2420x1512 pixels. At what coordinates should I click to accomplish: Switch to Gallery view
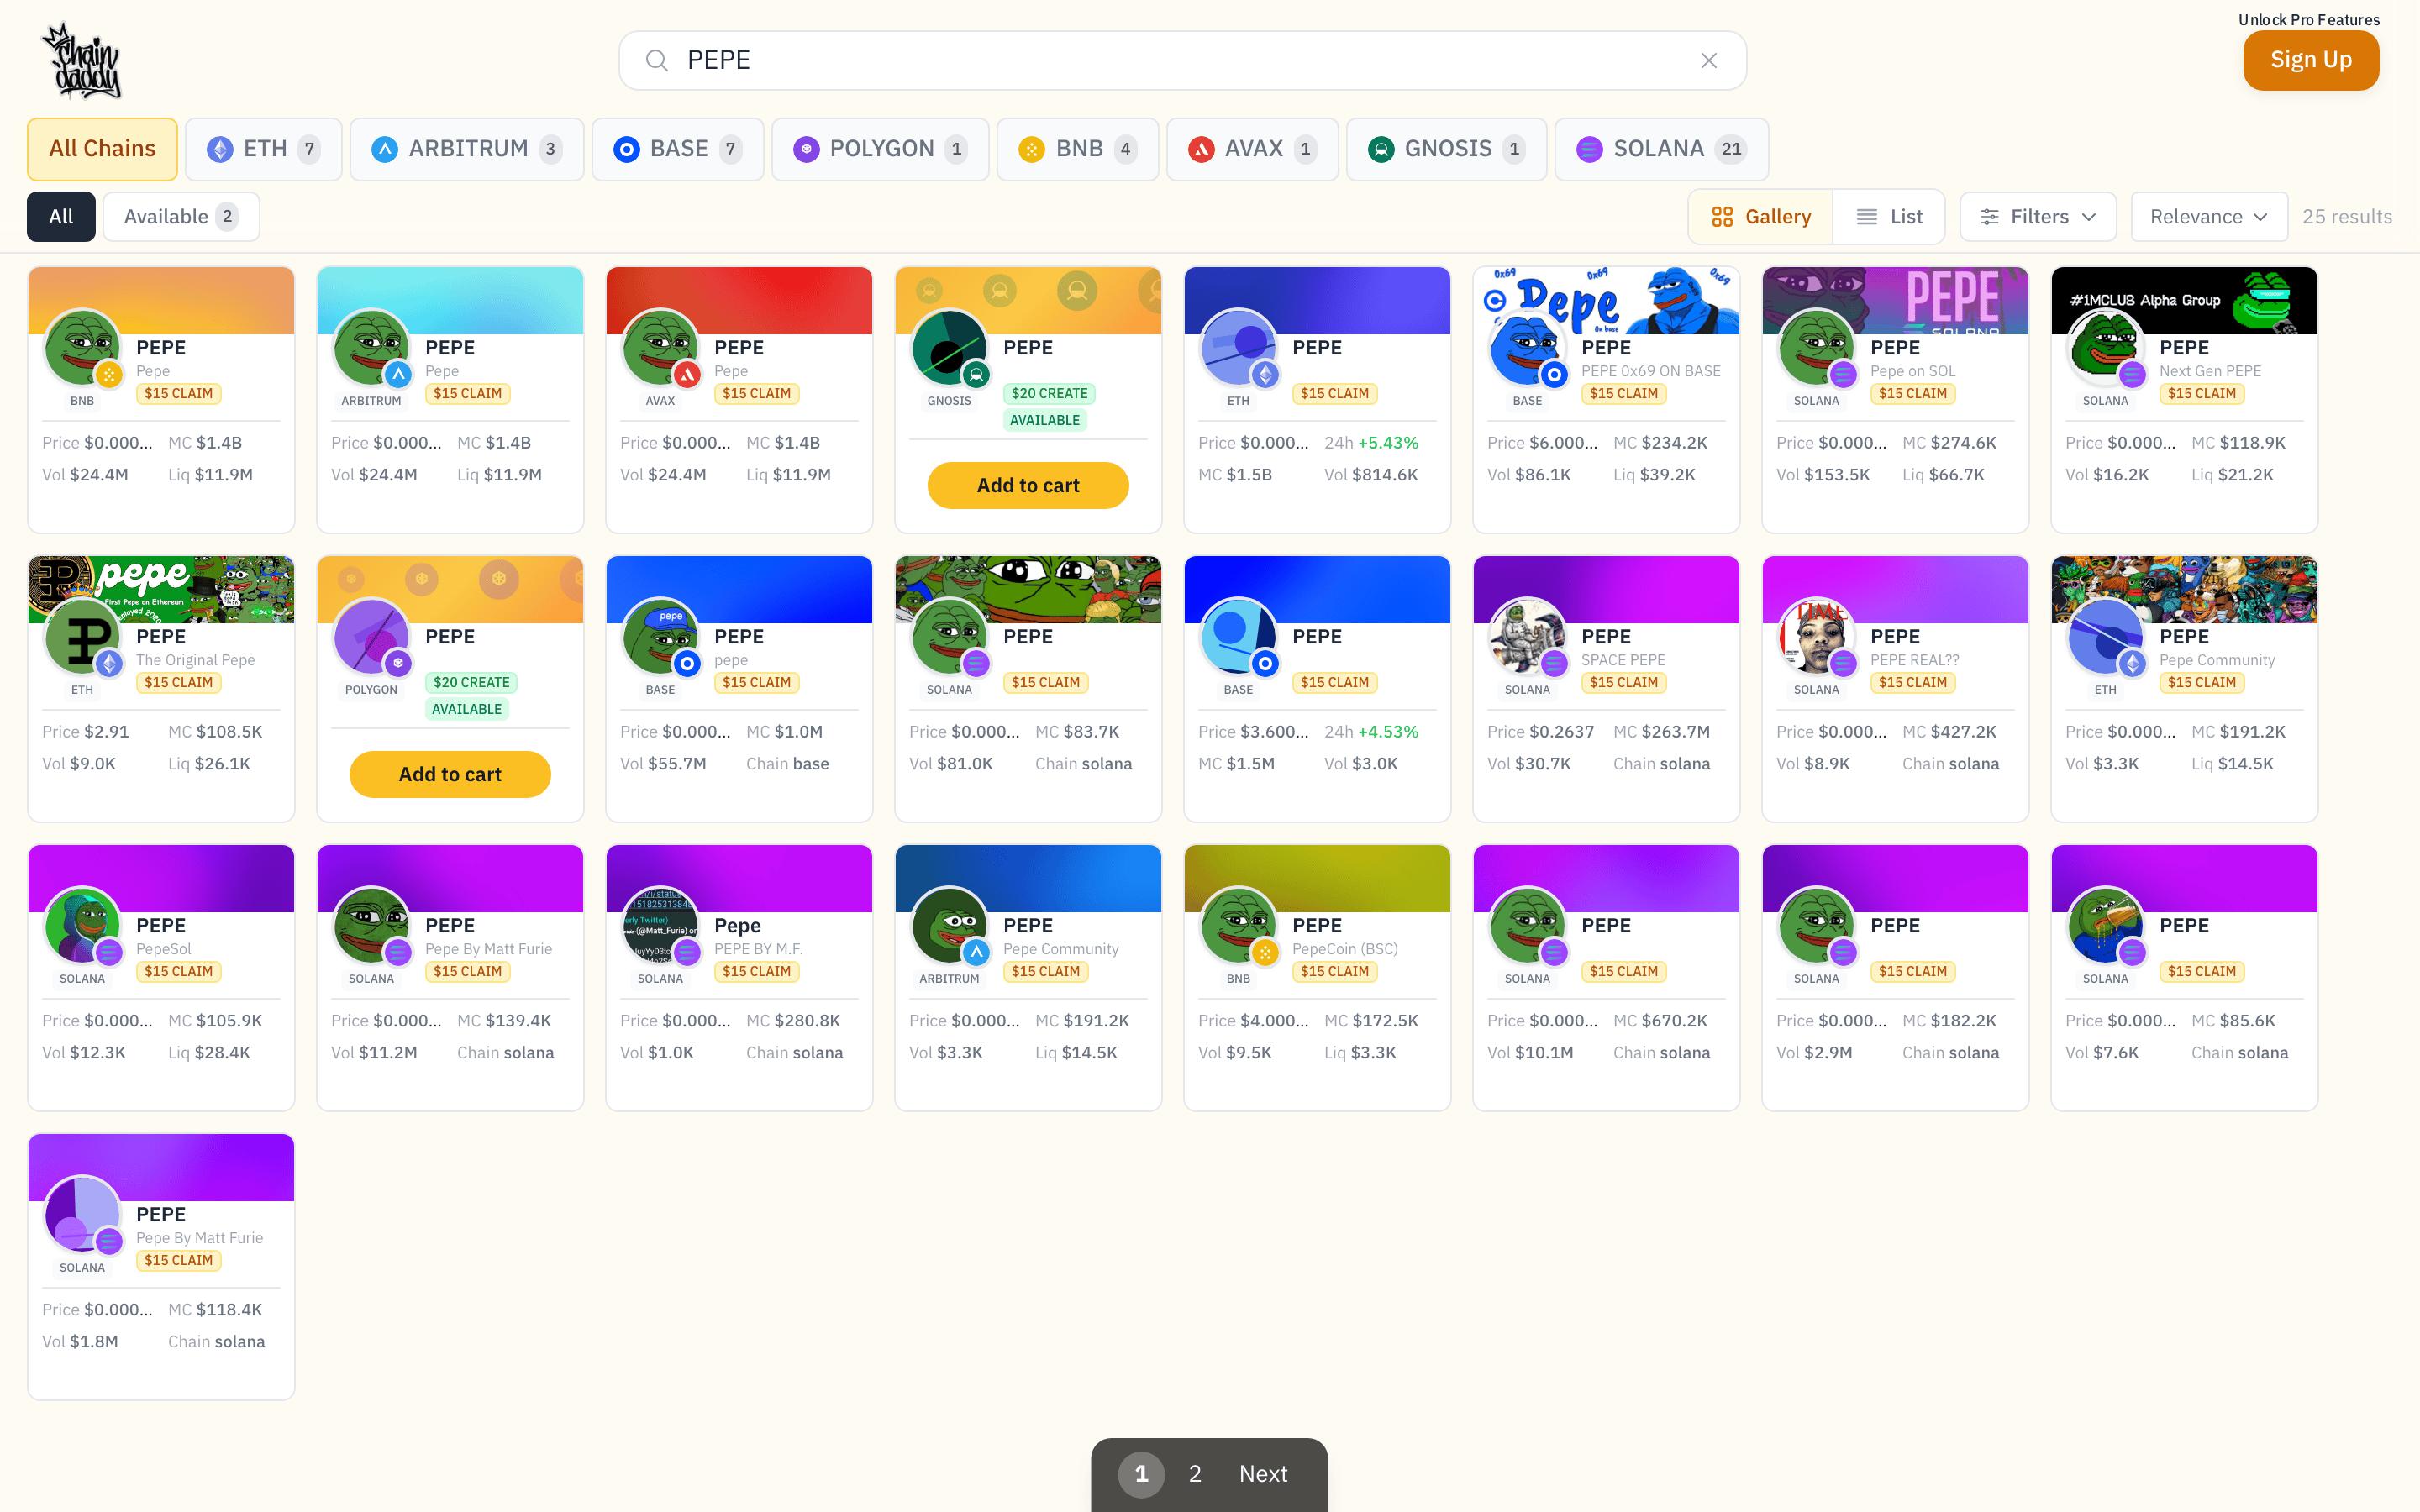coord(1761,217)
